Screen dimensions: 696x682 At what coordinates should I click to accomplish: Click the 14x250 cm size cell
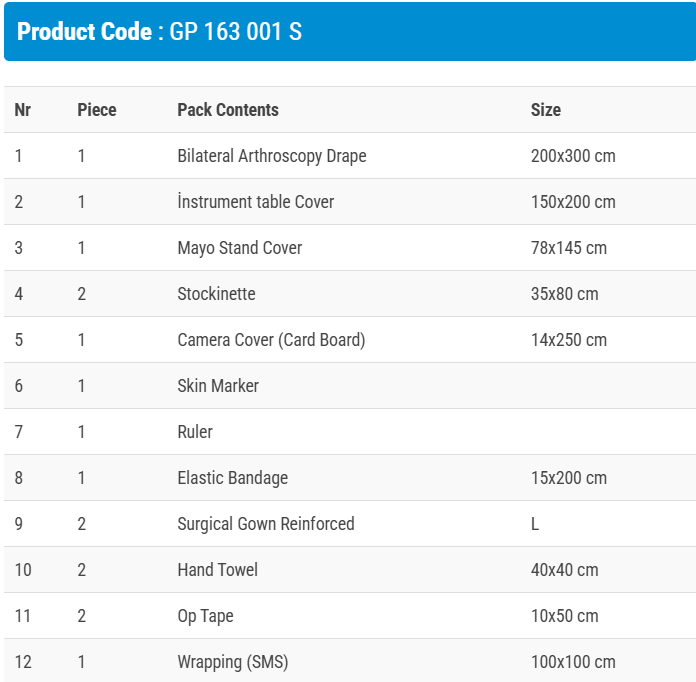(569, 340)
